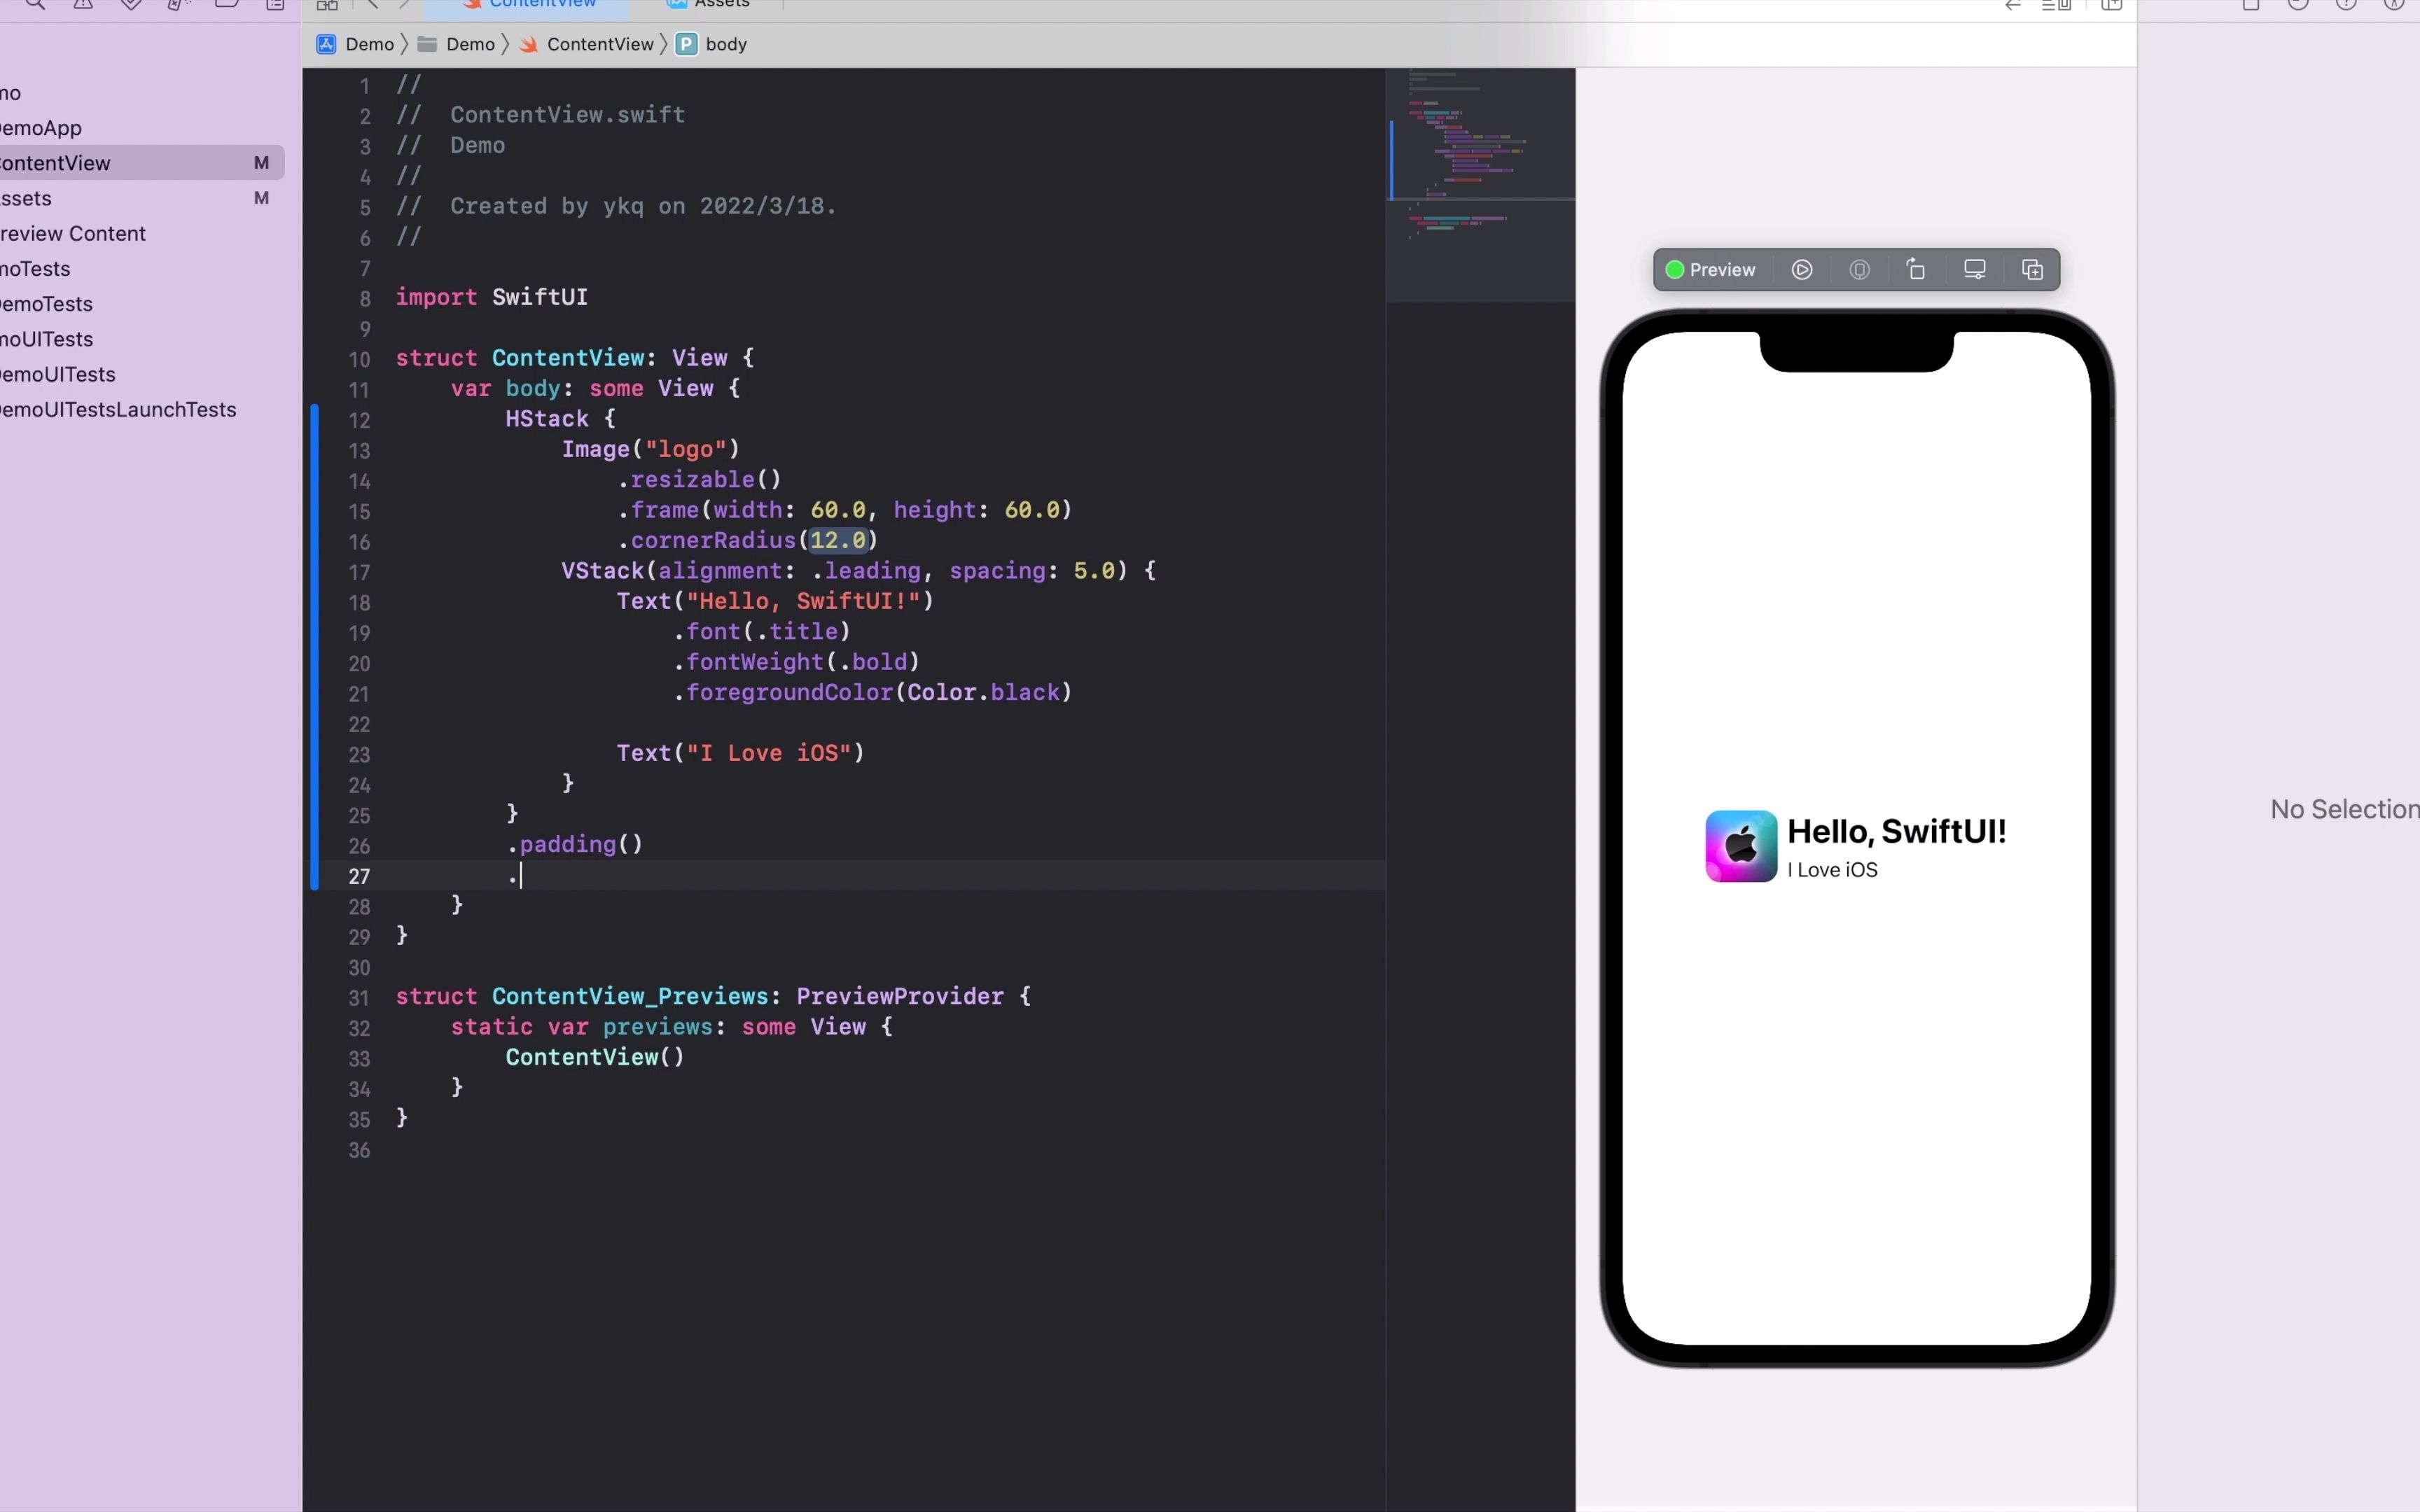This screenshot has height=1512, width=2420.
Task: Click the green Preview status indicator
Action: 1675,270
